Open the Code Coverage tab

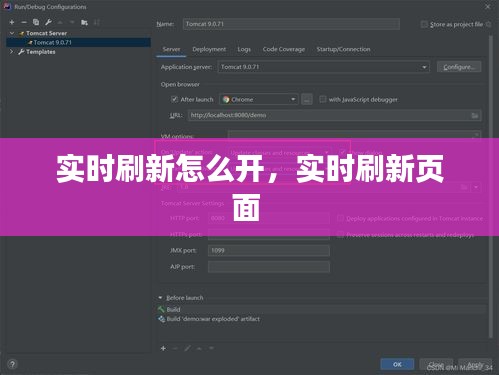pyautogui.click(x=284, y=49)
